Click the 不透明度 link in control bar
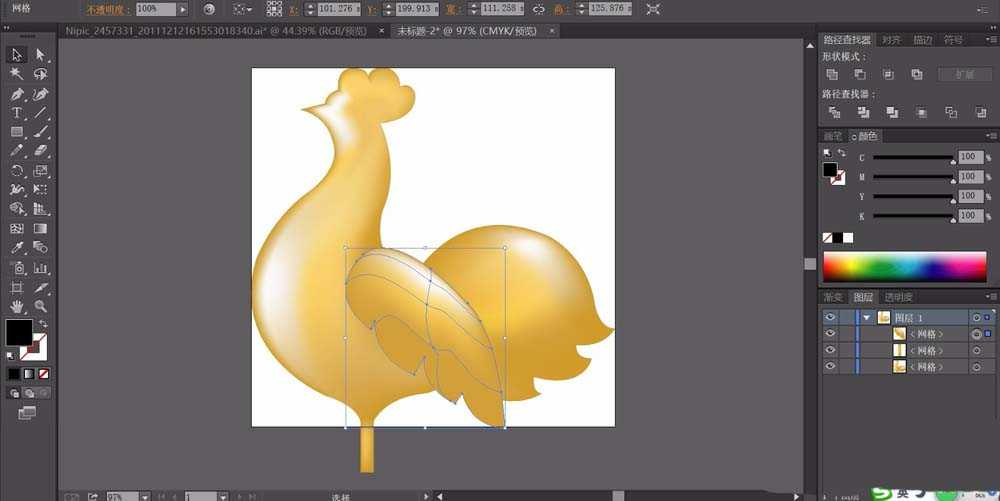The image size is (1000, 501). pyautogui.click(x=106, y=9)
